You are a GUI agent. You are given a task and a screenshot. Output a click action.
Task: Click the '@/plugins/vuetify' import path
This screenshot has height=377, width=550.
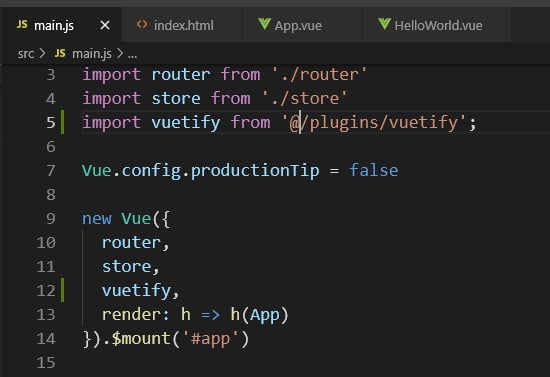(x=374, y=123)
